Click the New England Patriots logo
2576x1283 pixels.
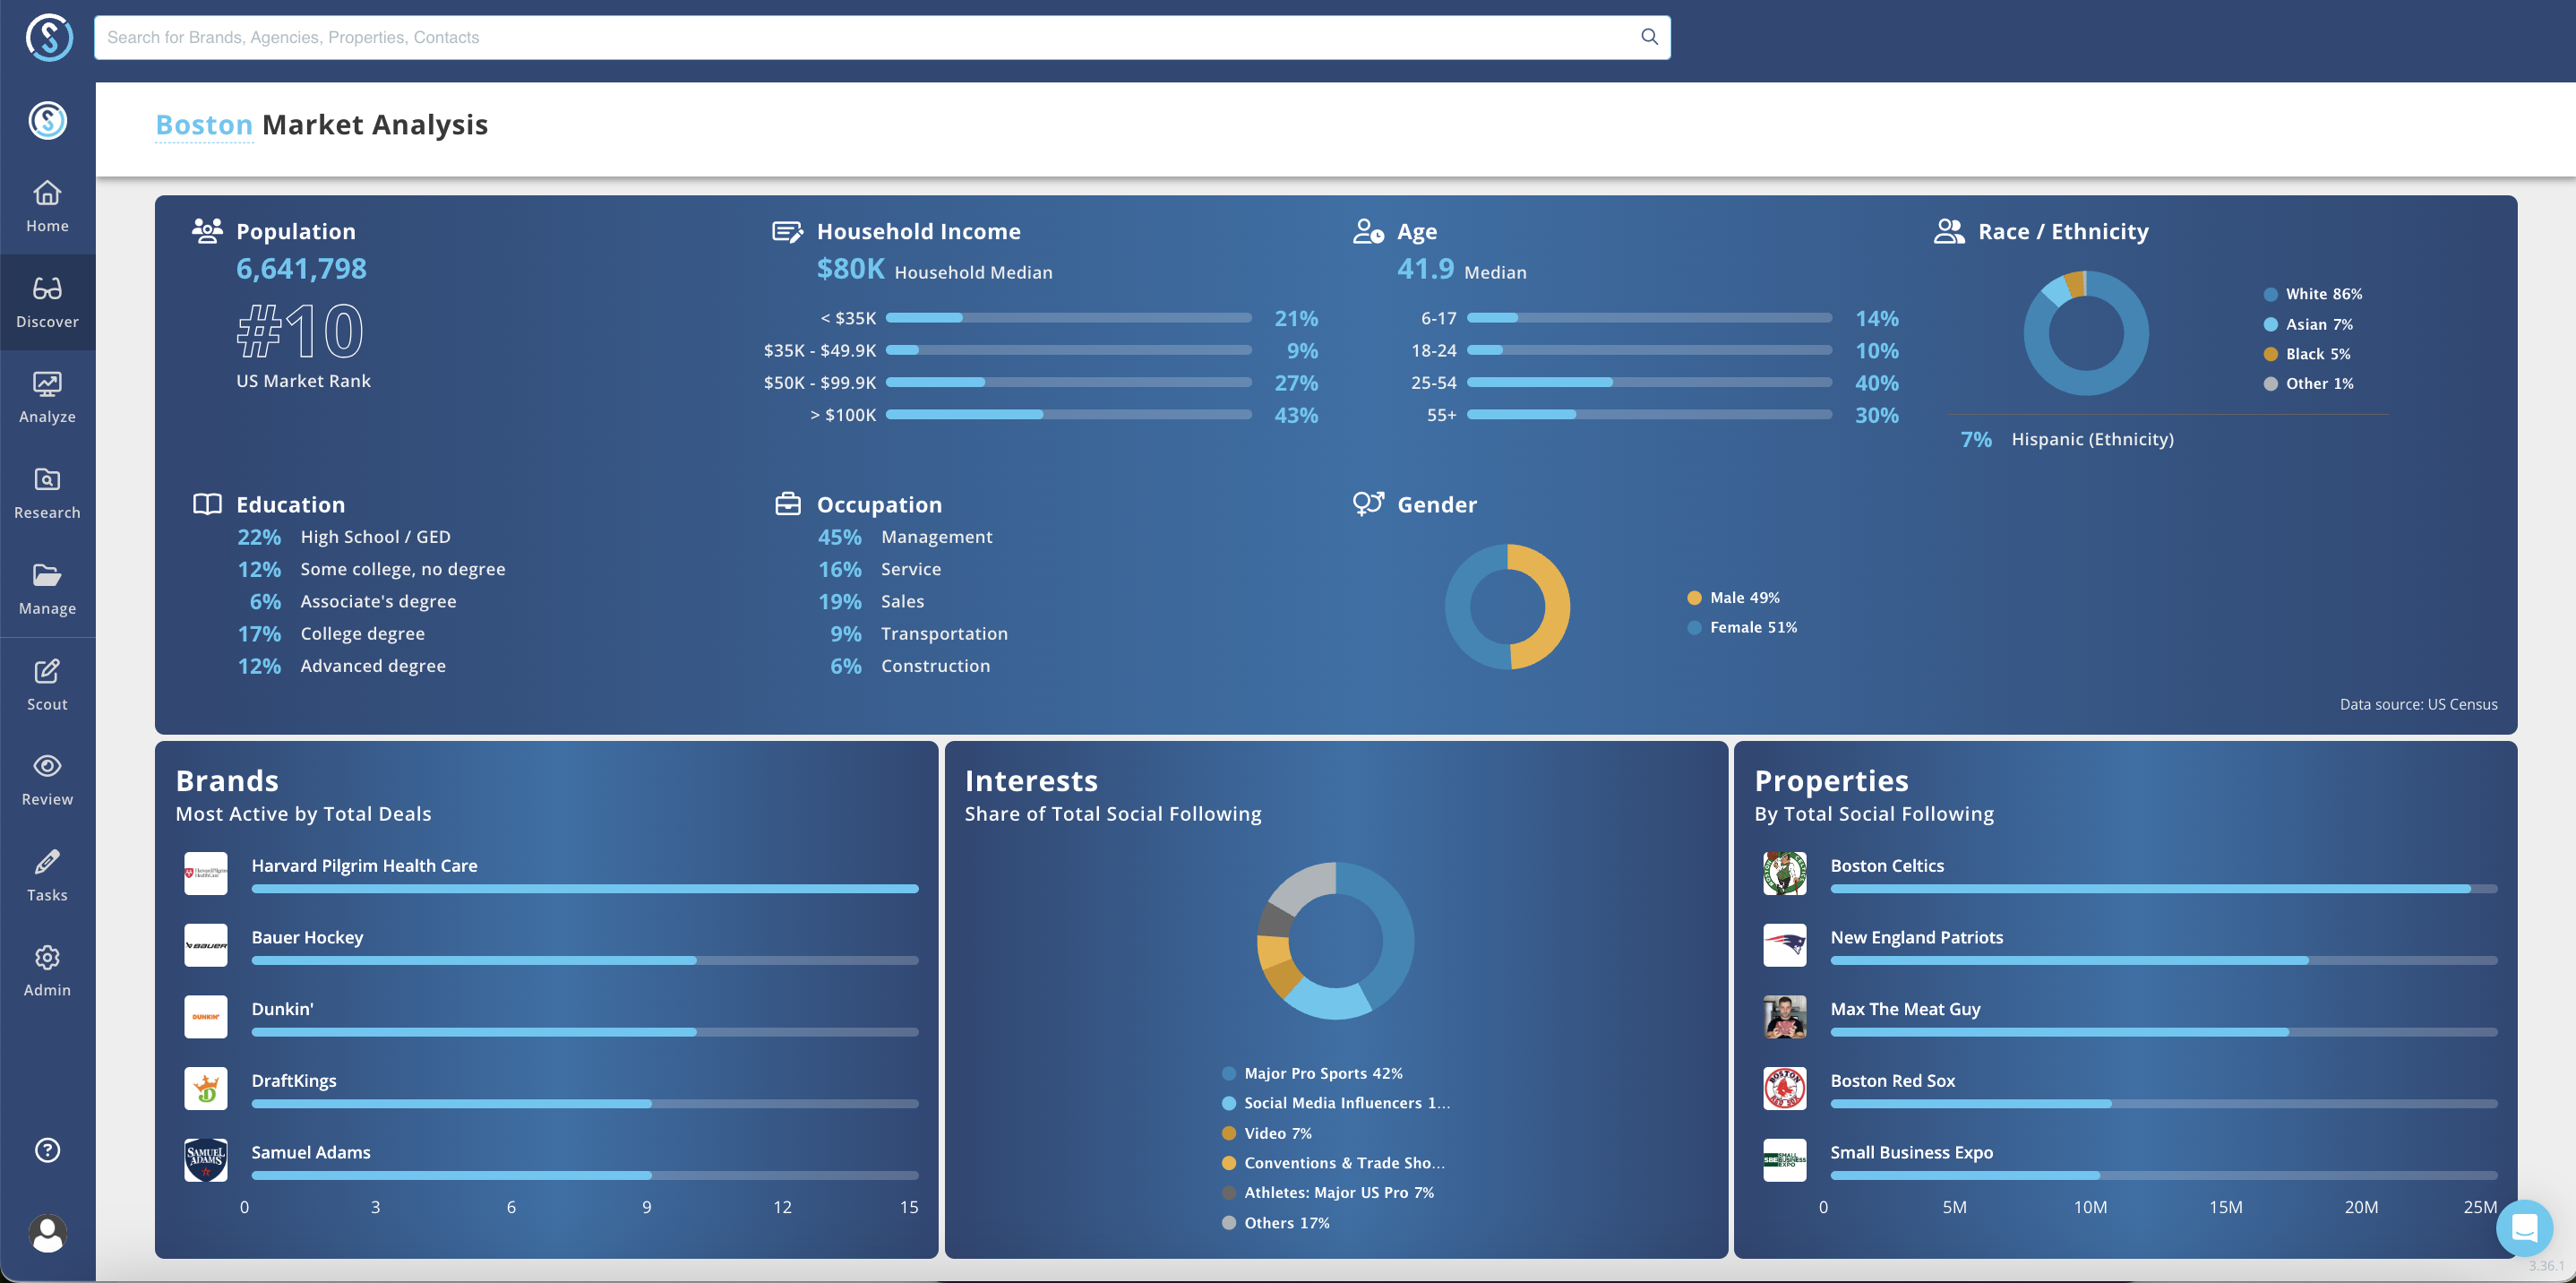1785,945
